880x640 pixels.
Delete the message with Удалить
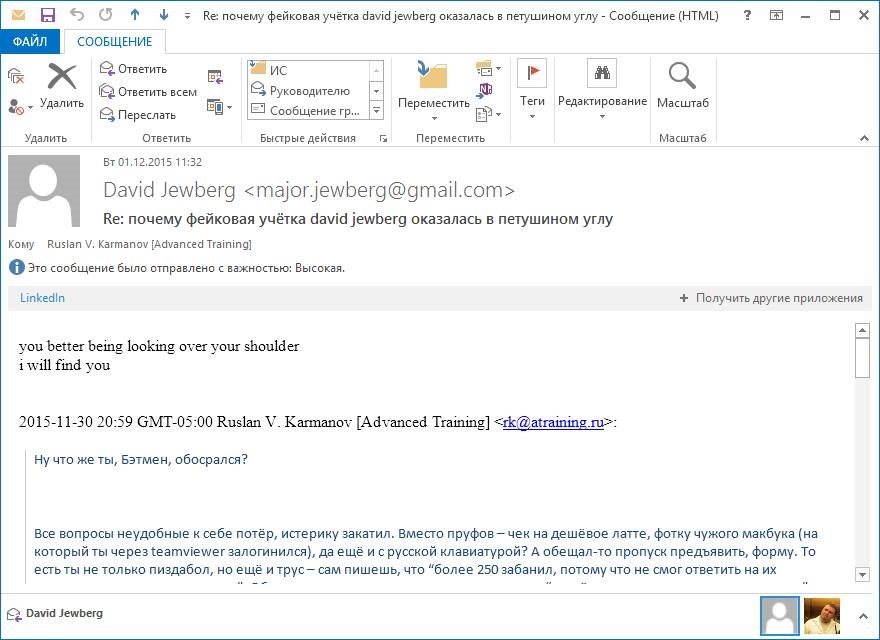(62, 85)
